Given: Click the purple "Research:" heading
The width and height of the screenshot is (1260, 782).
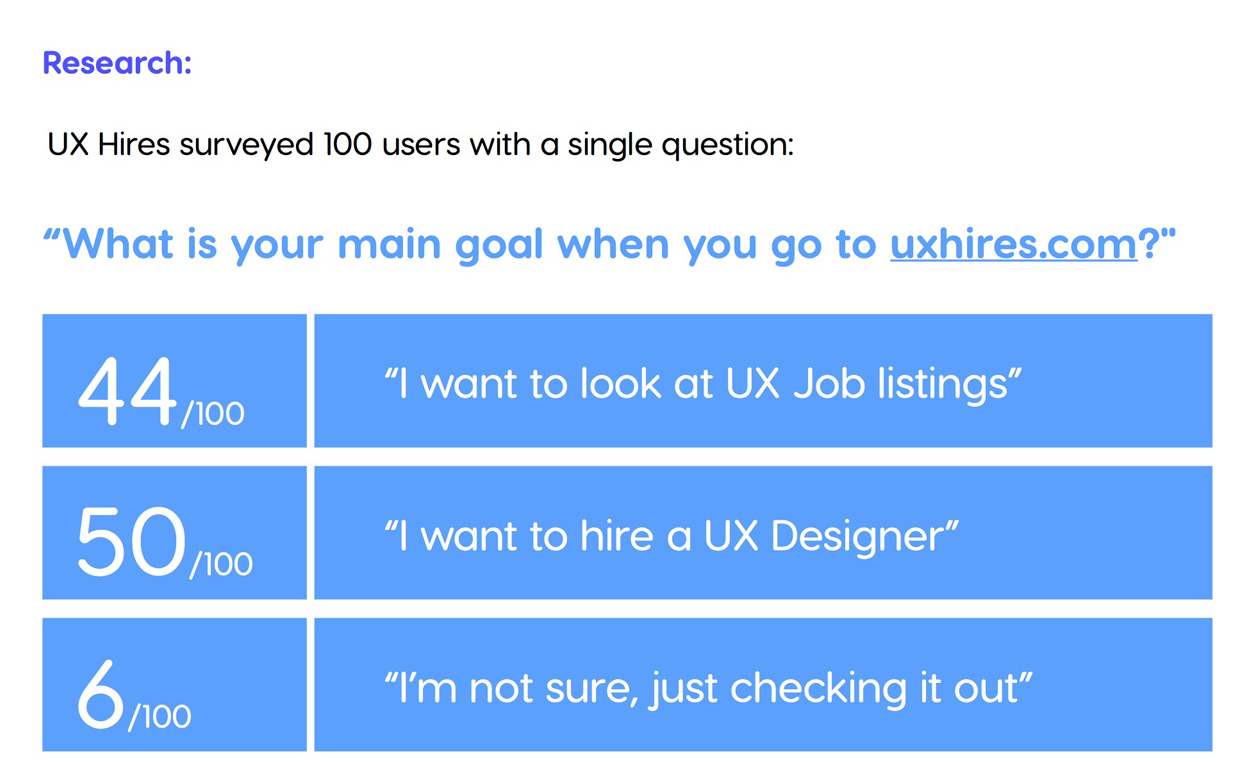Looking at the screenshot, I should pos(117,63).
